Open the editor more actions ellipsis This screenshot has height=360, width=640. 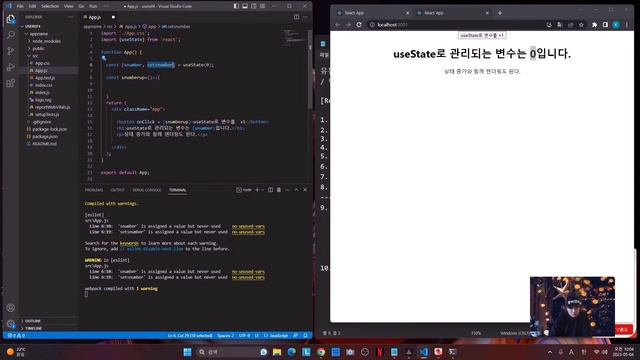click(305, 17)
